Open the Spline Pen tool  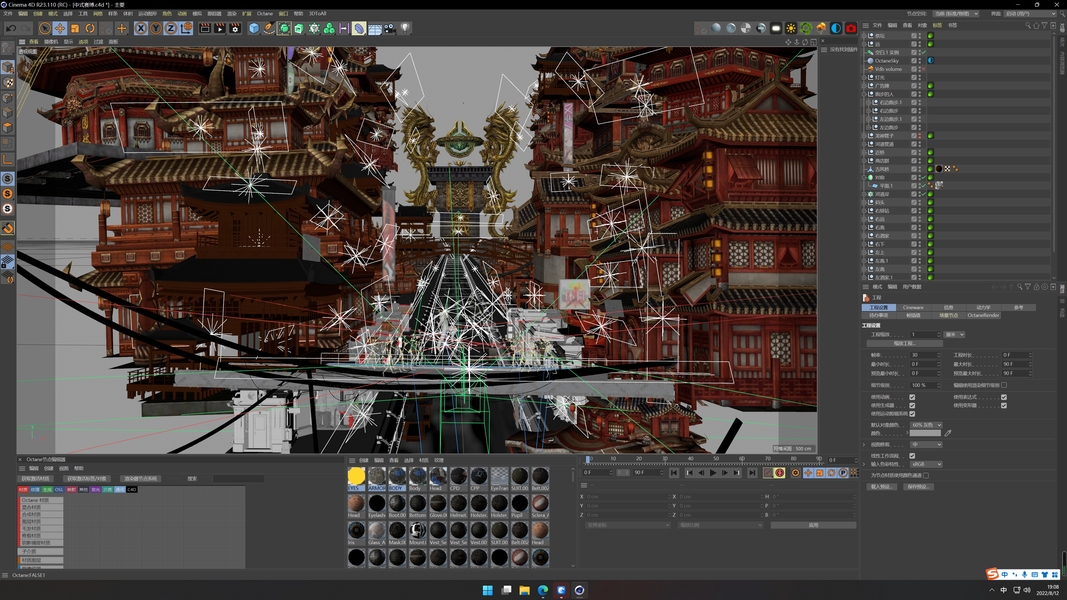(x=269, y=28)
